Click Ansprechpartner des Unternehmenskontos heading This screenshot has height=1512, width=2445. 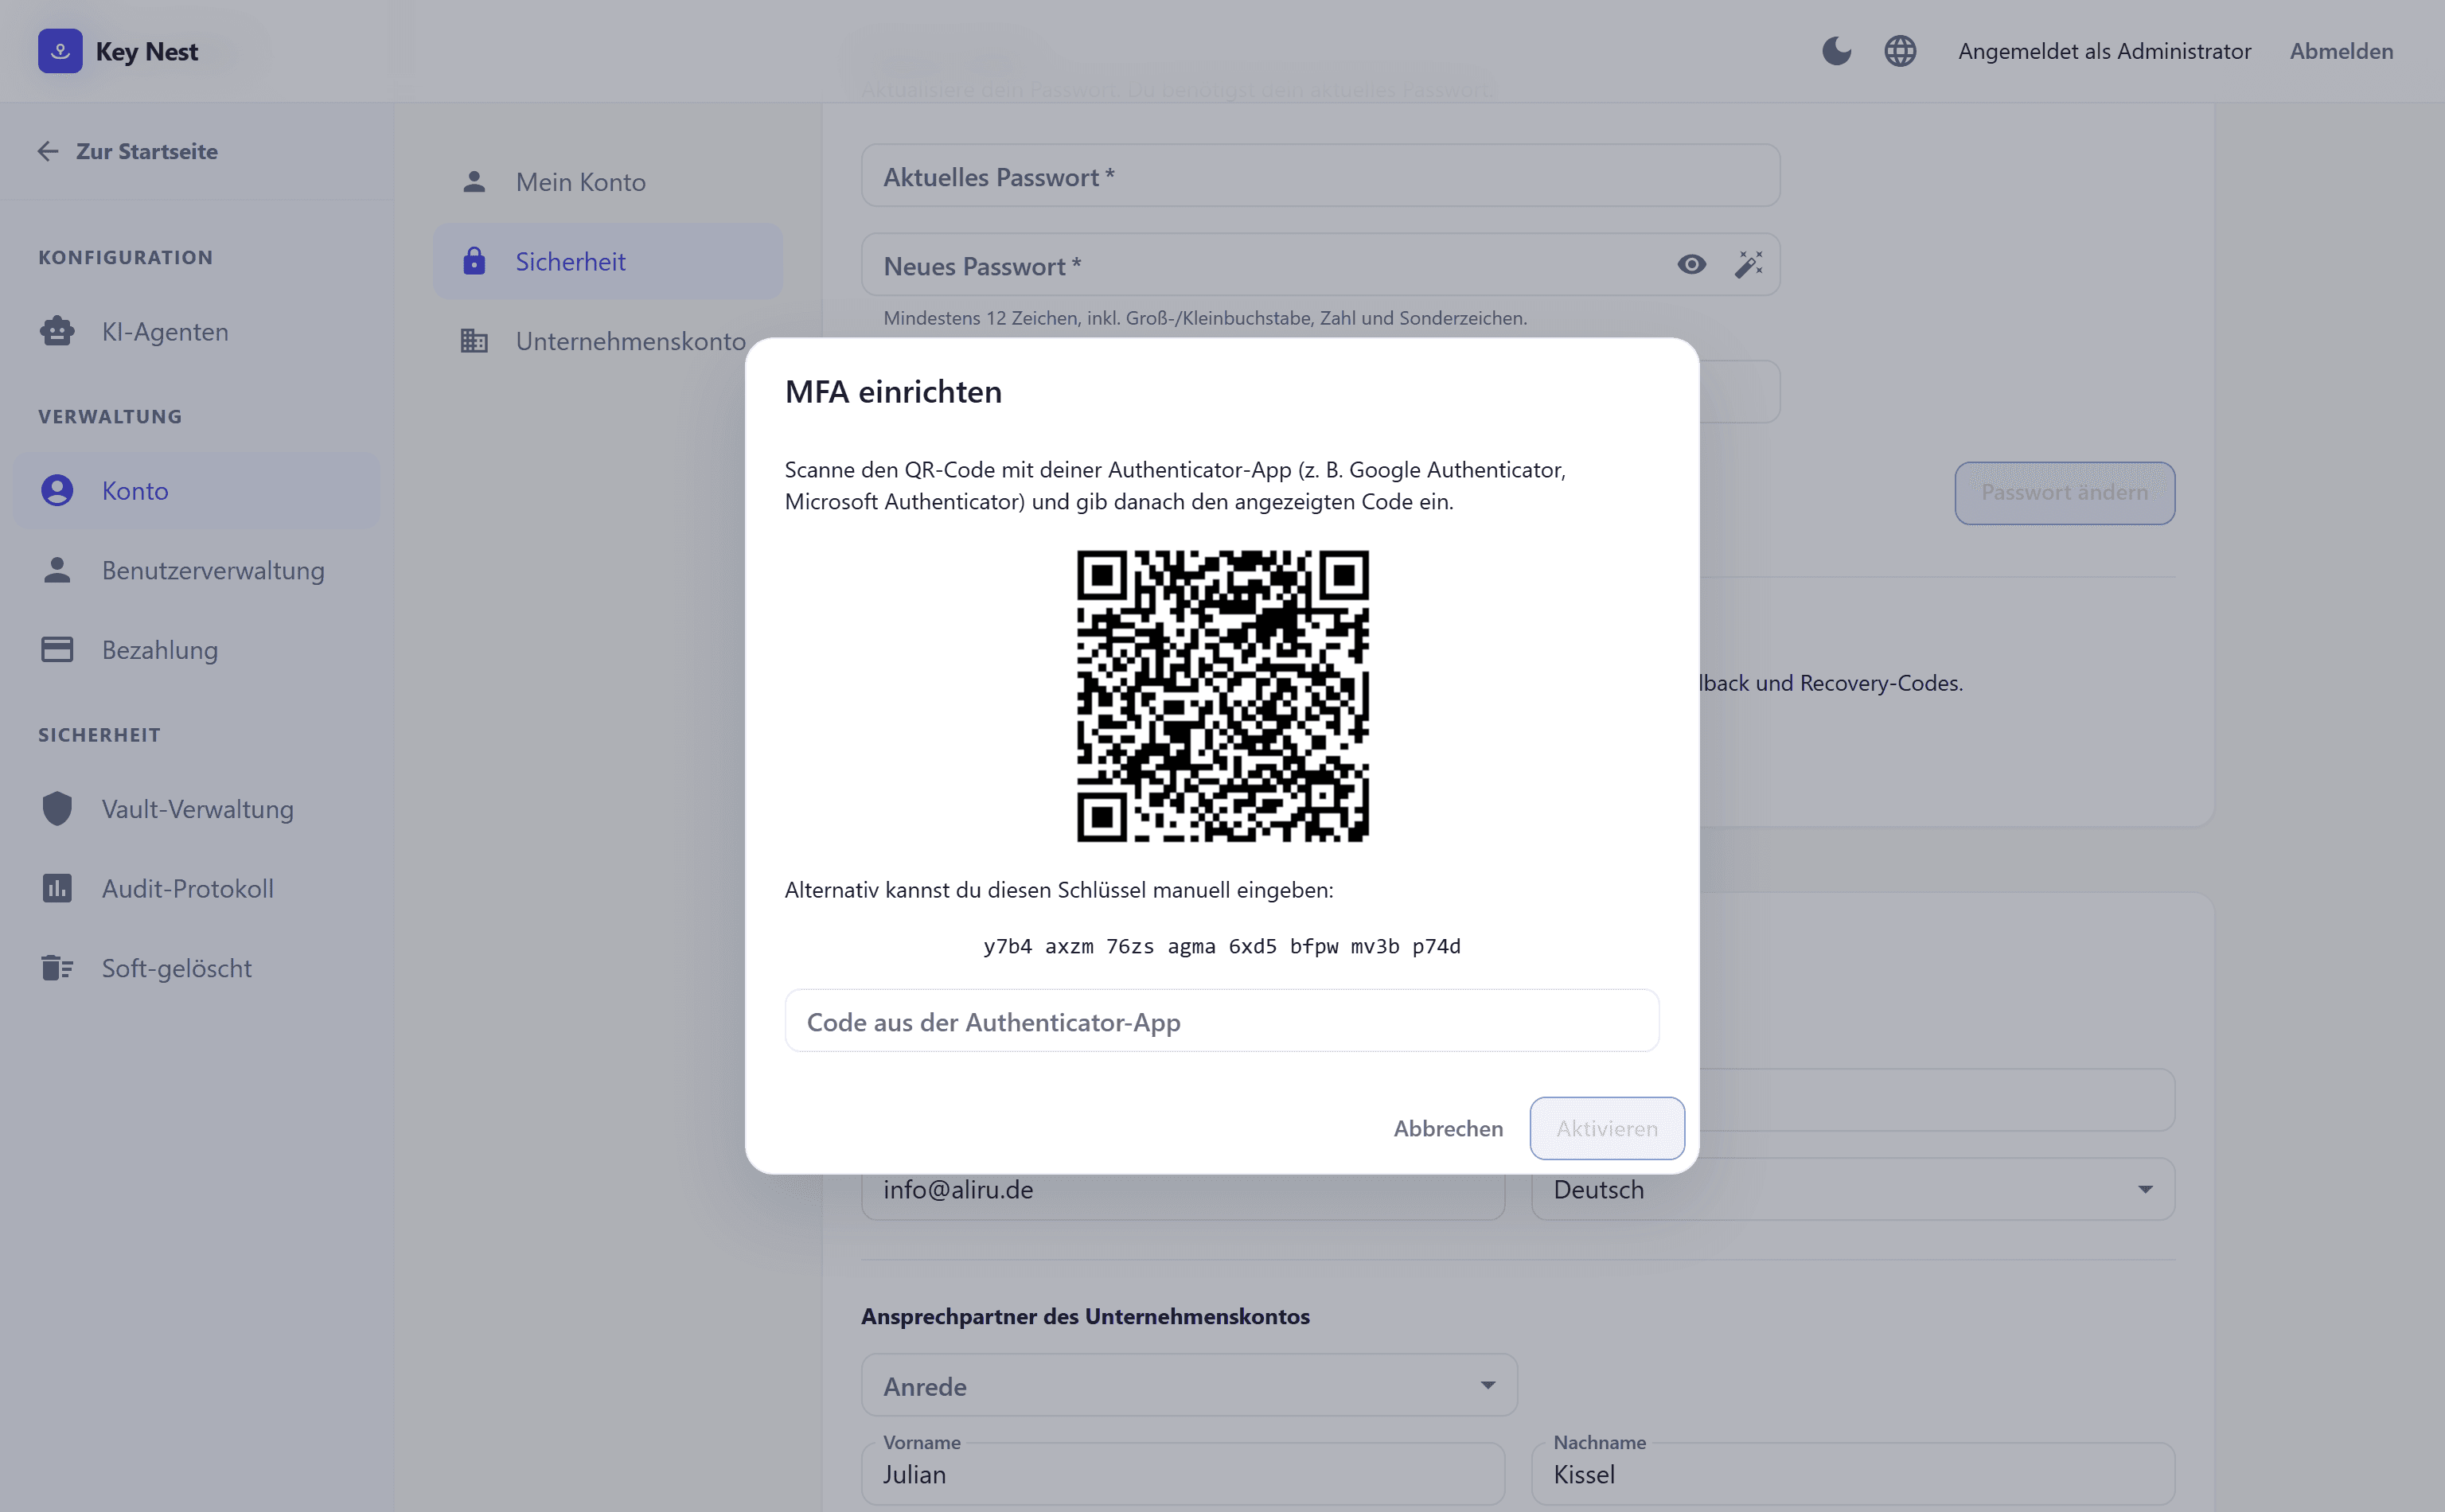coord(1085,1316)
